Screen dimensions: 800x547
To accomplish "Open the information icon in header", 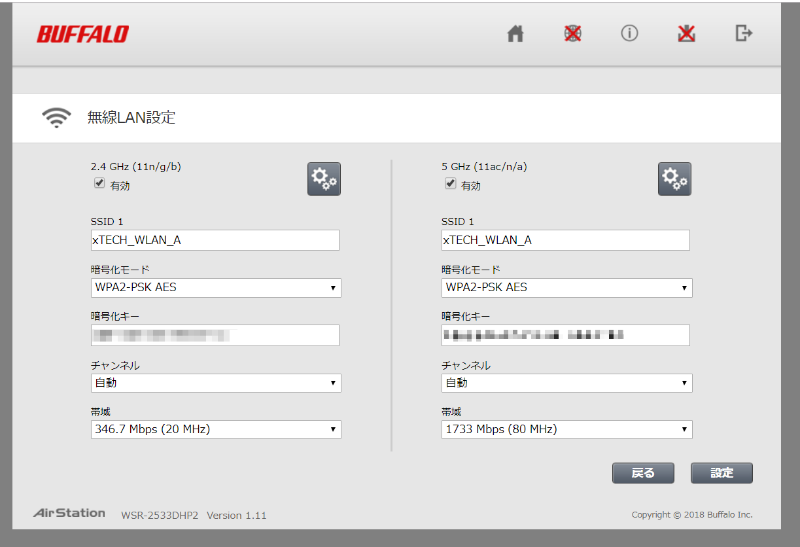I will coord(629,33).
